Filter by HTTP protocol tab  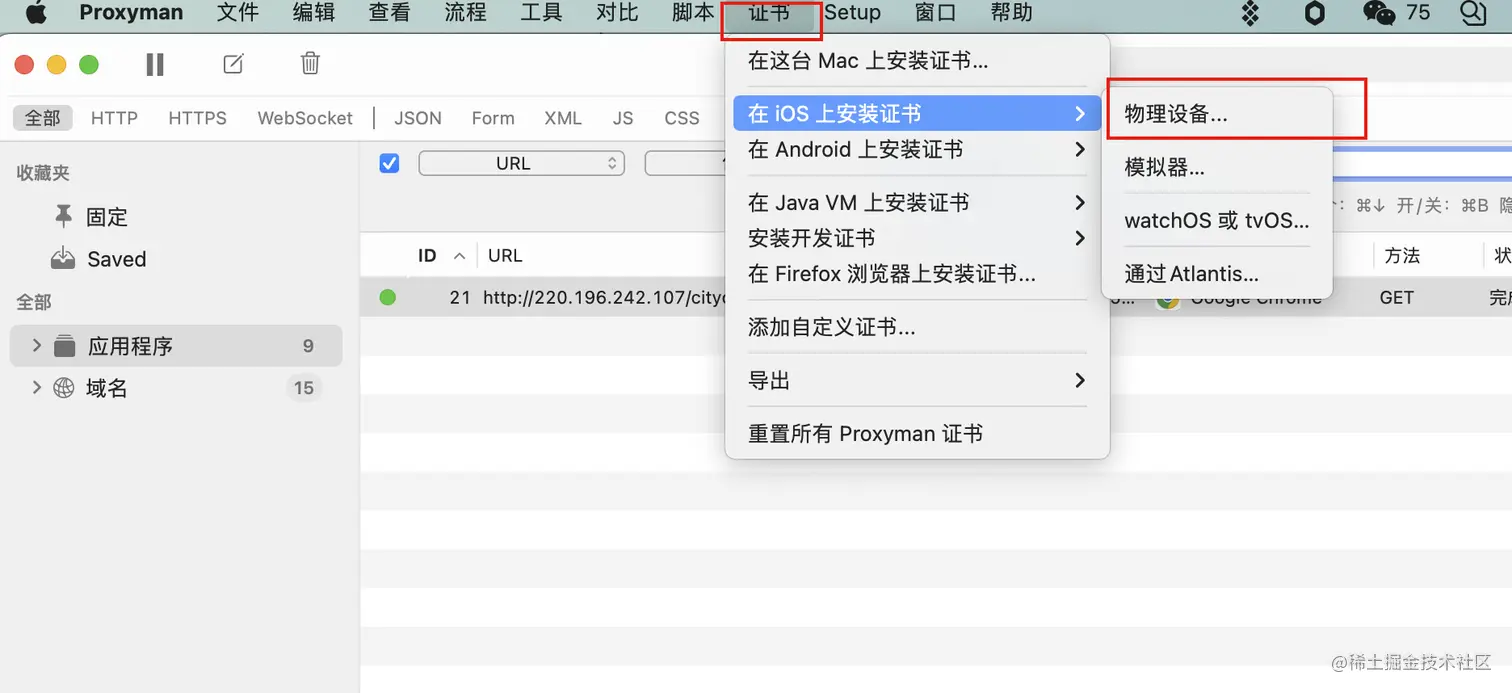pyautogui.click(x=114, y=118)
